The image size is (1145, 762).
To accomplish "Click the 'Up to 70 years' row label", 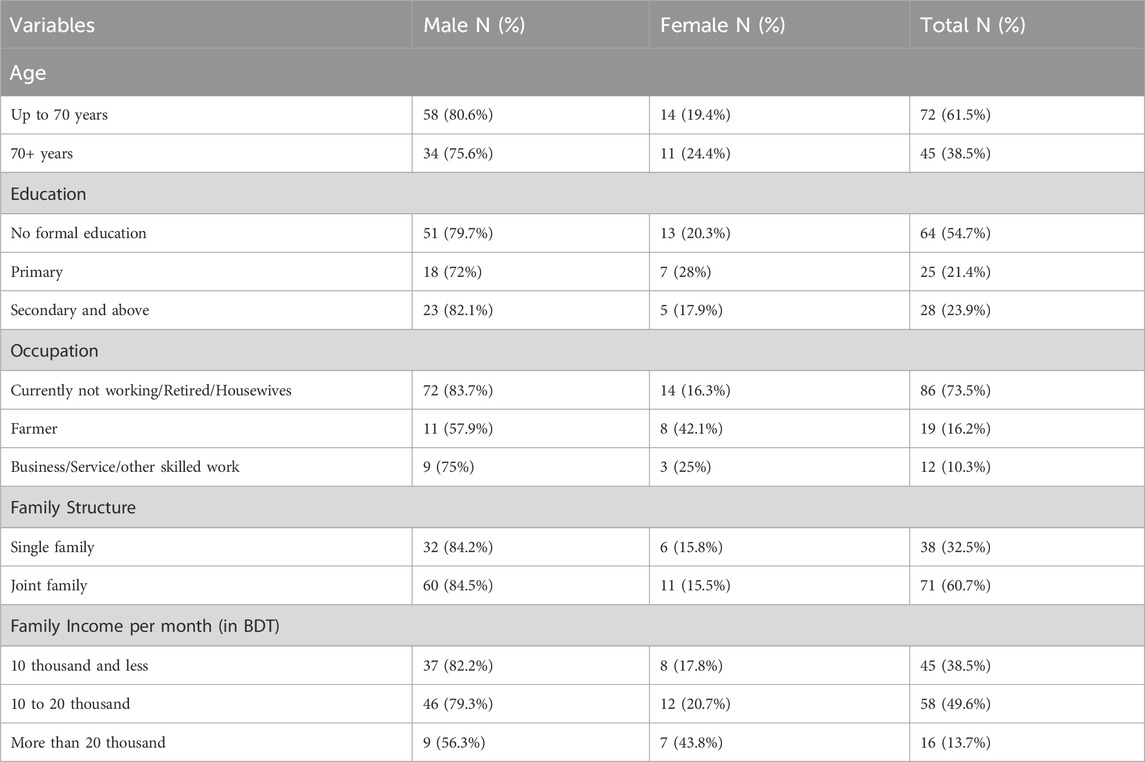I will coord(59,115).
